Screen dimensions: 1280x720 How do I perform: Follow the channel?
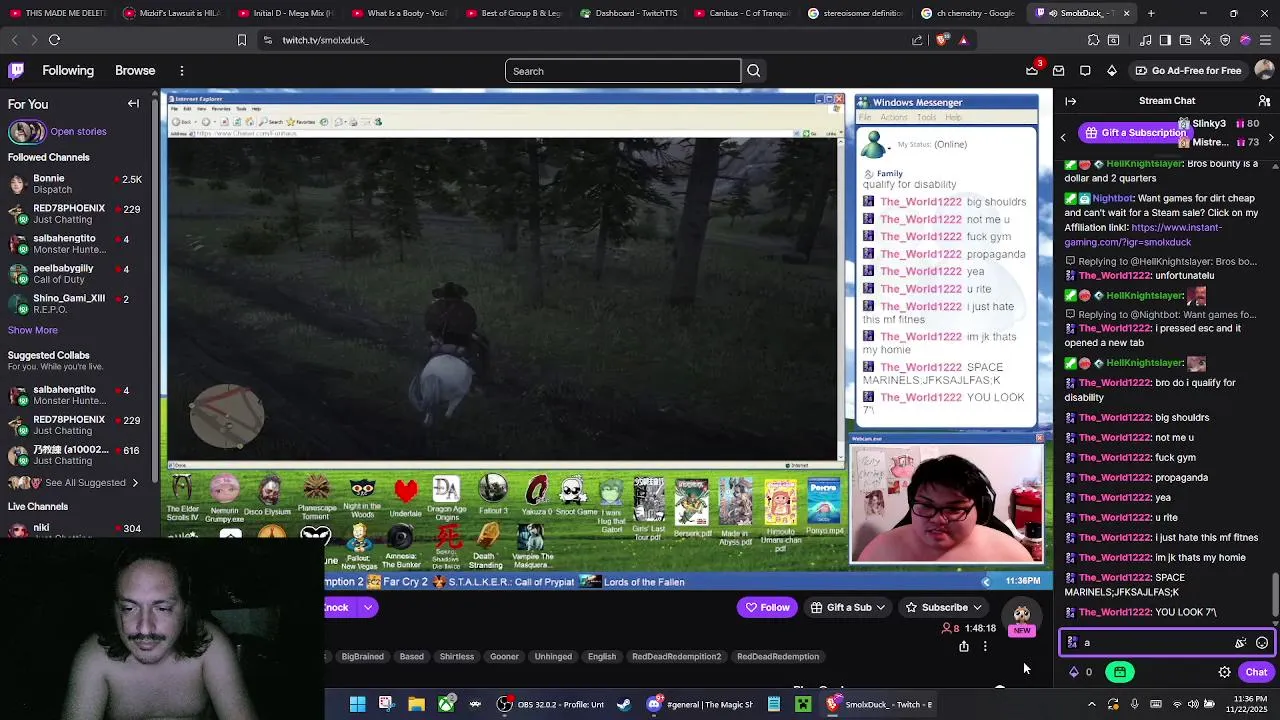coord(767,607)
